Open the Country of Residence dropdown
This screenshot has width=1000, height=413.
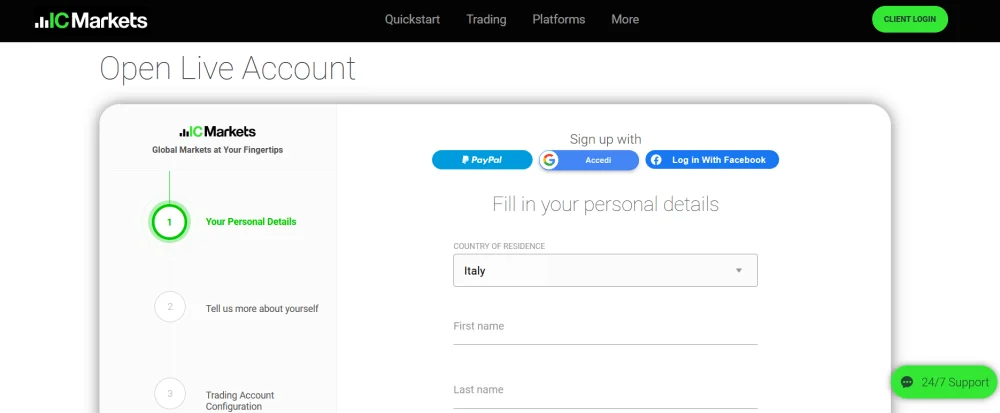605,270
